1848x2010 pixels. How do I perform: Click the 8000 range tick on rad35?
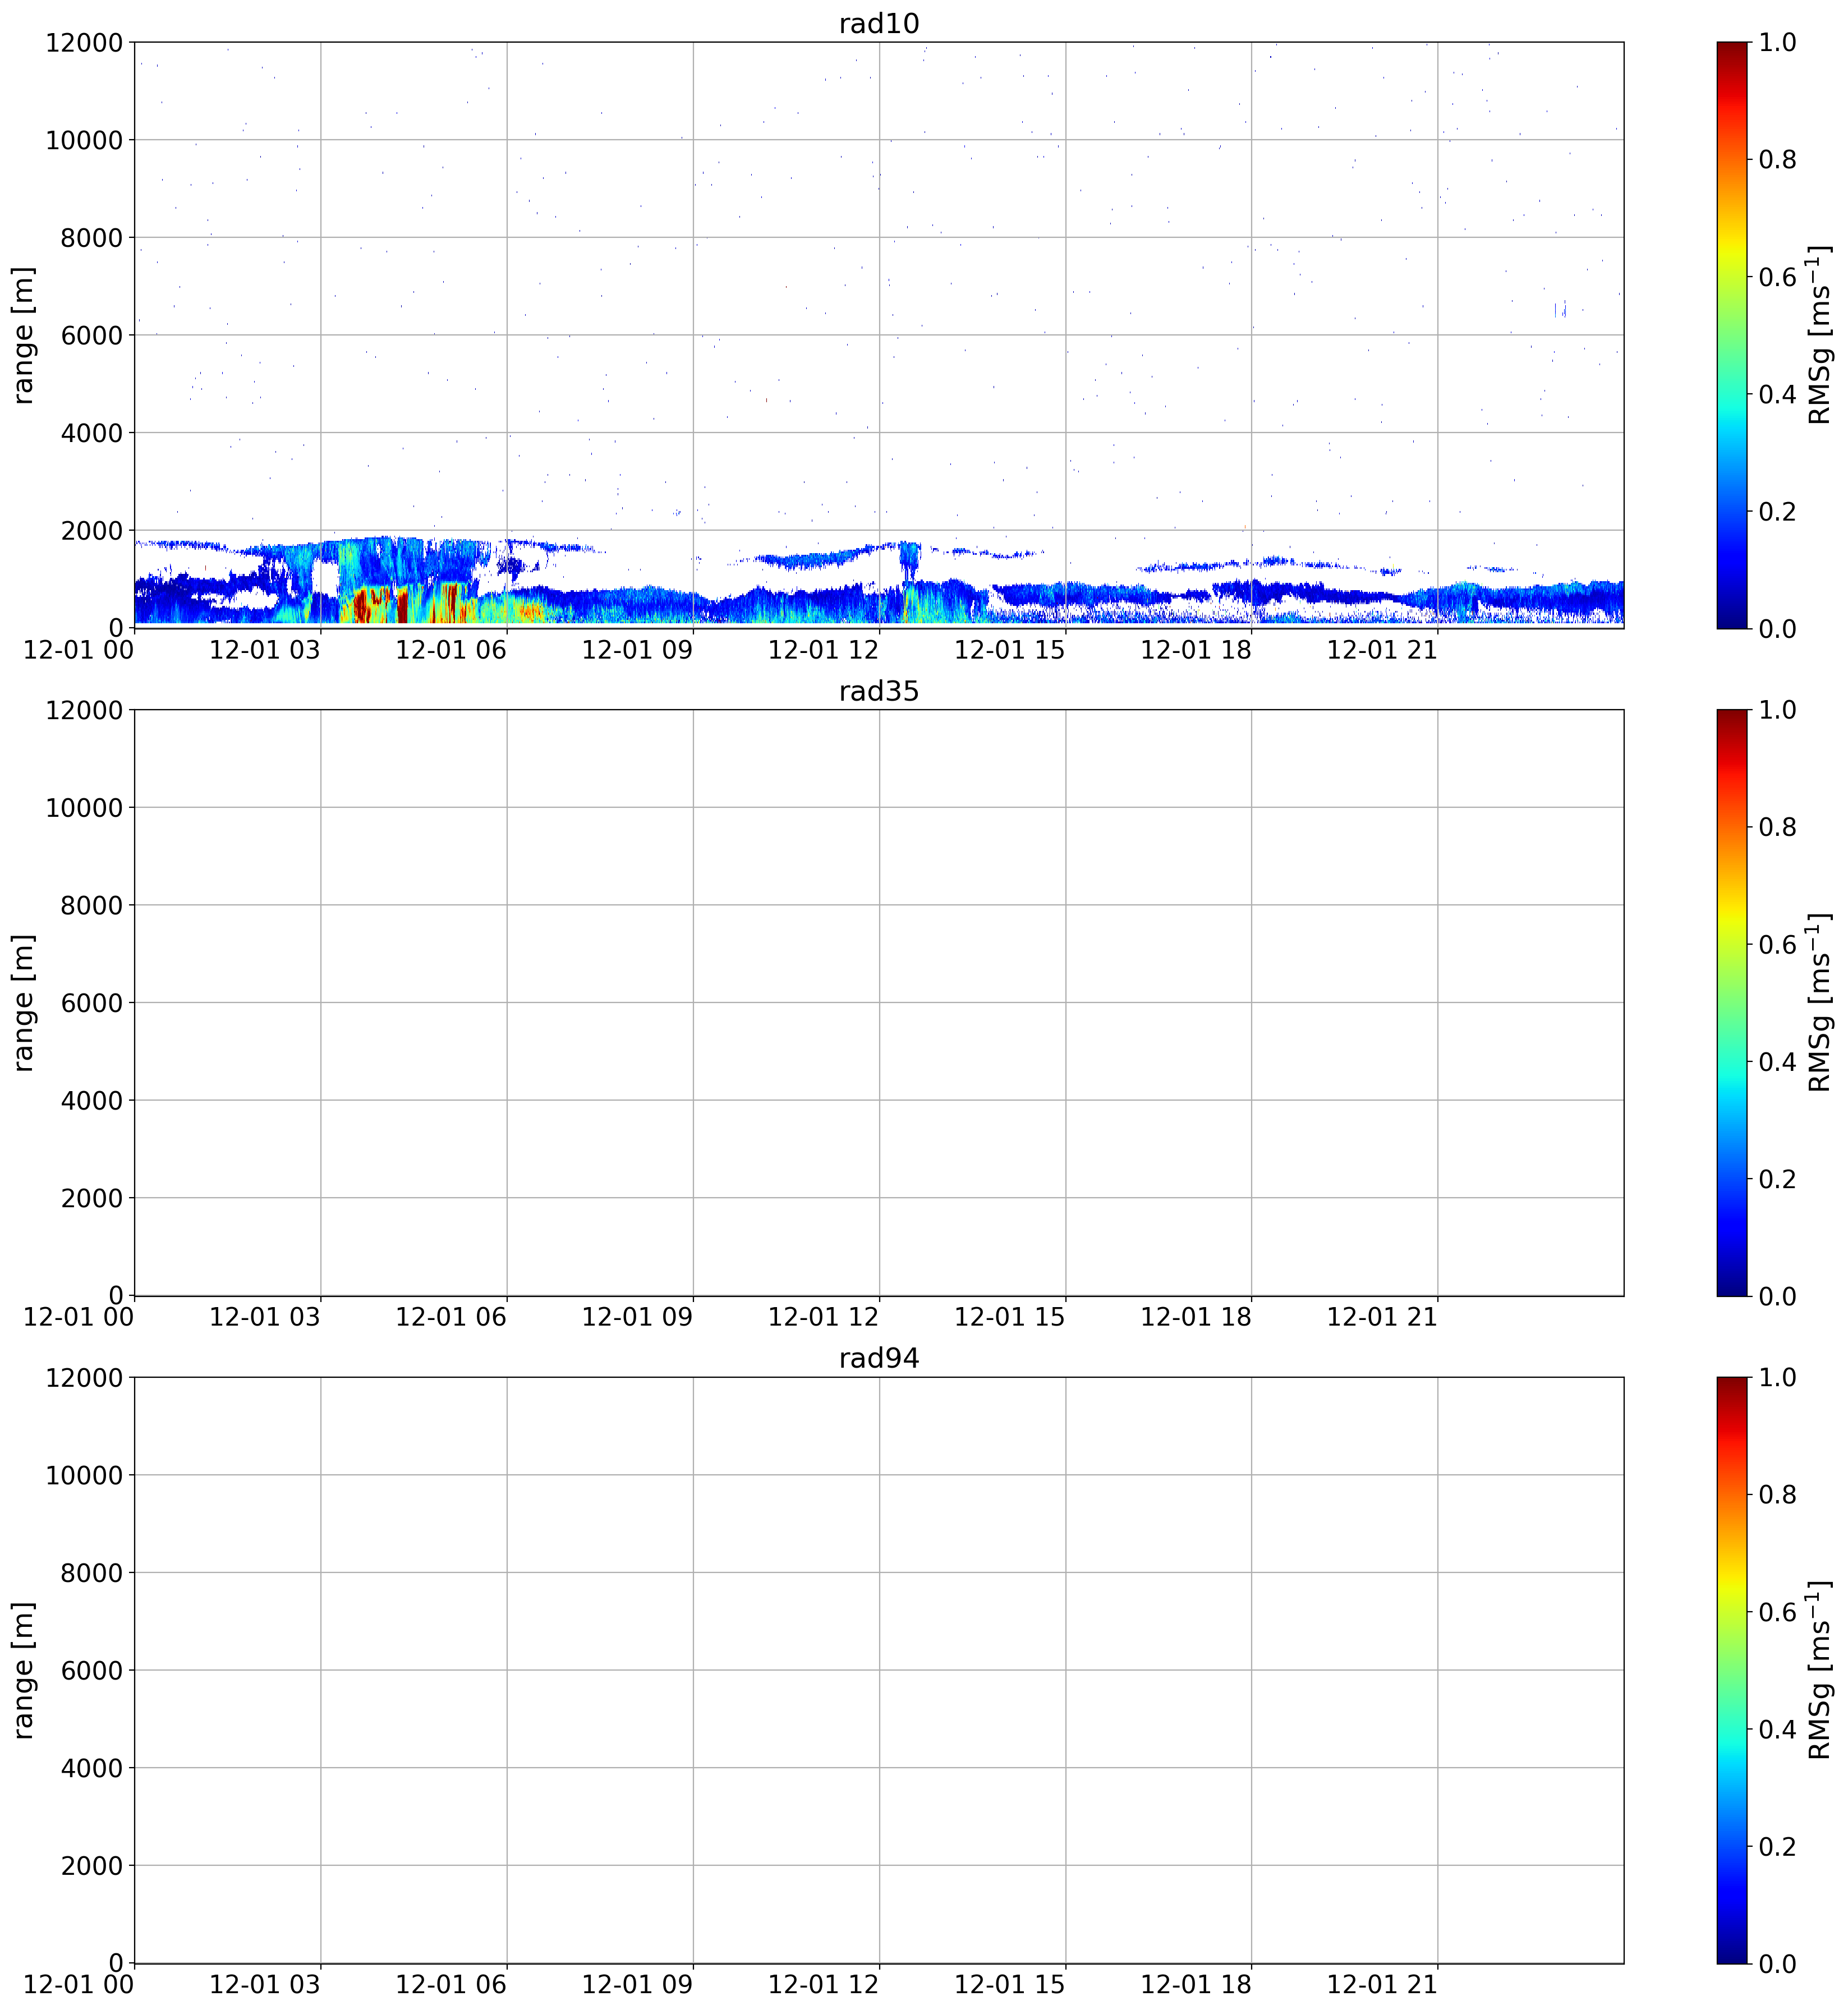92,906
